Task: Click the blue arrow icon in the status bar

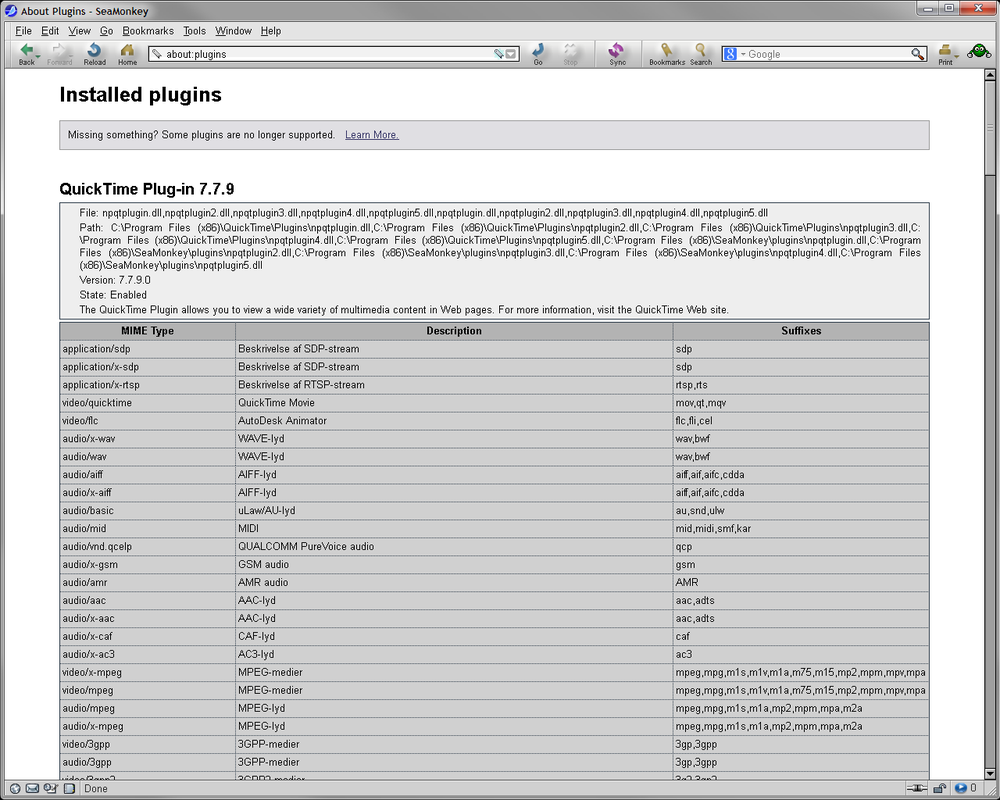Action: [x=960, y=789]
